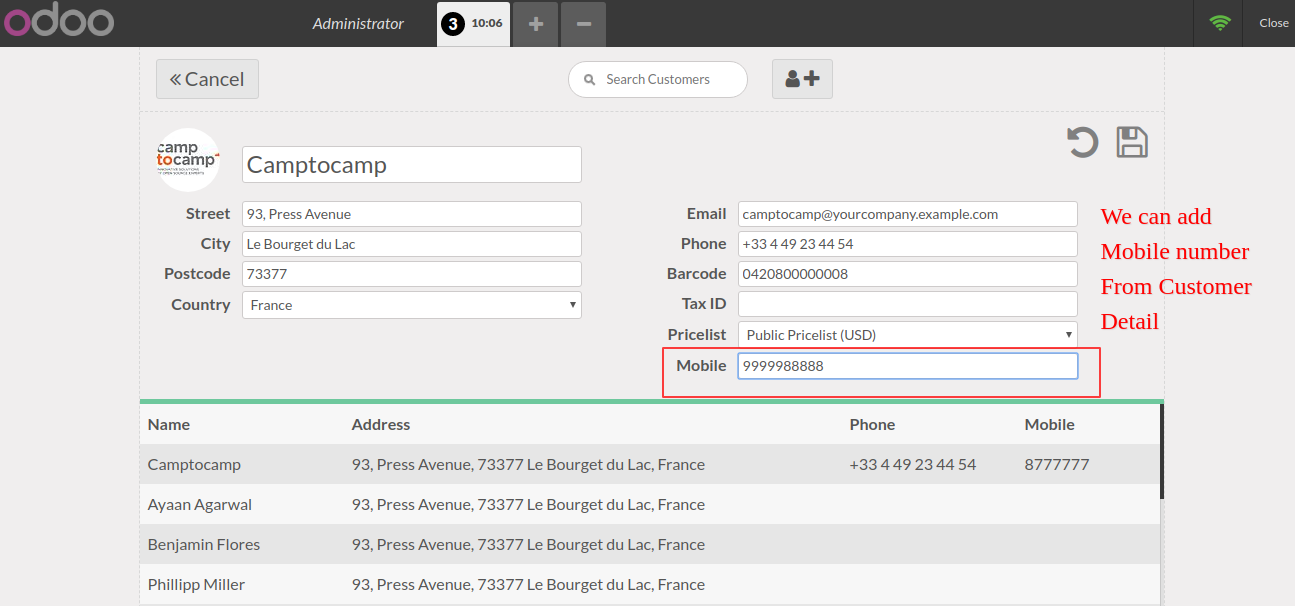Click the Camptocamp company logo image
This screenshot has width=1295, height=606.
(x=188, y=160)
